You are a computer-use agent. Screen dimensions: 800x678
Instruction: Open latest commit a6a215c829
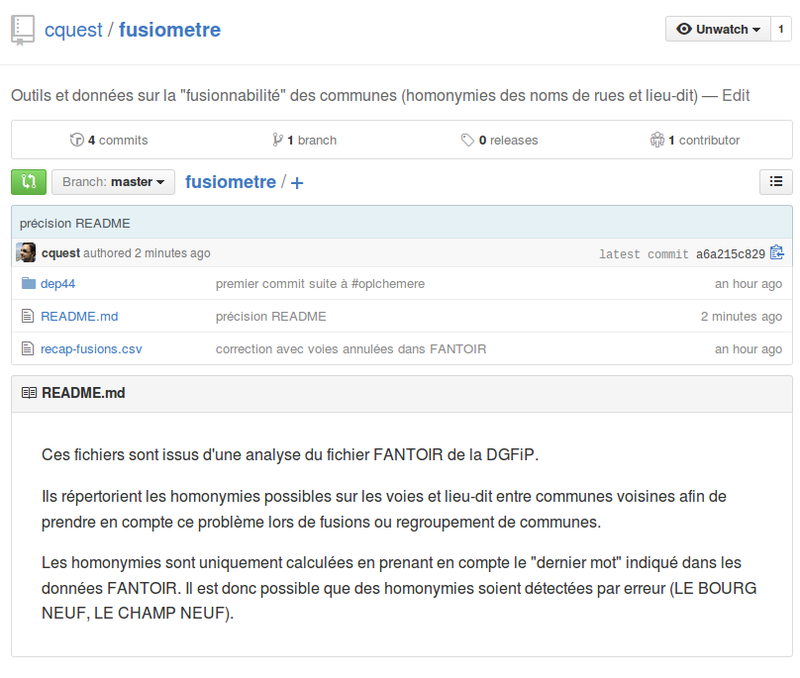tap(730, 254)
